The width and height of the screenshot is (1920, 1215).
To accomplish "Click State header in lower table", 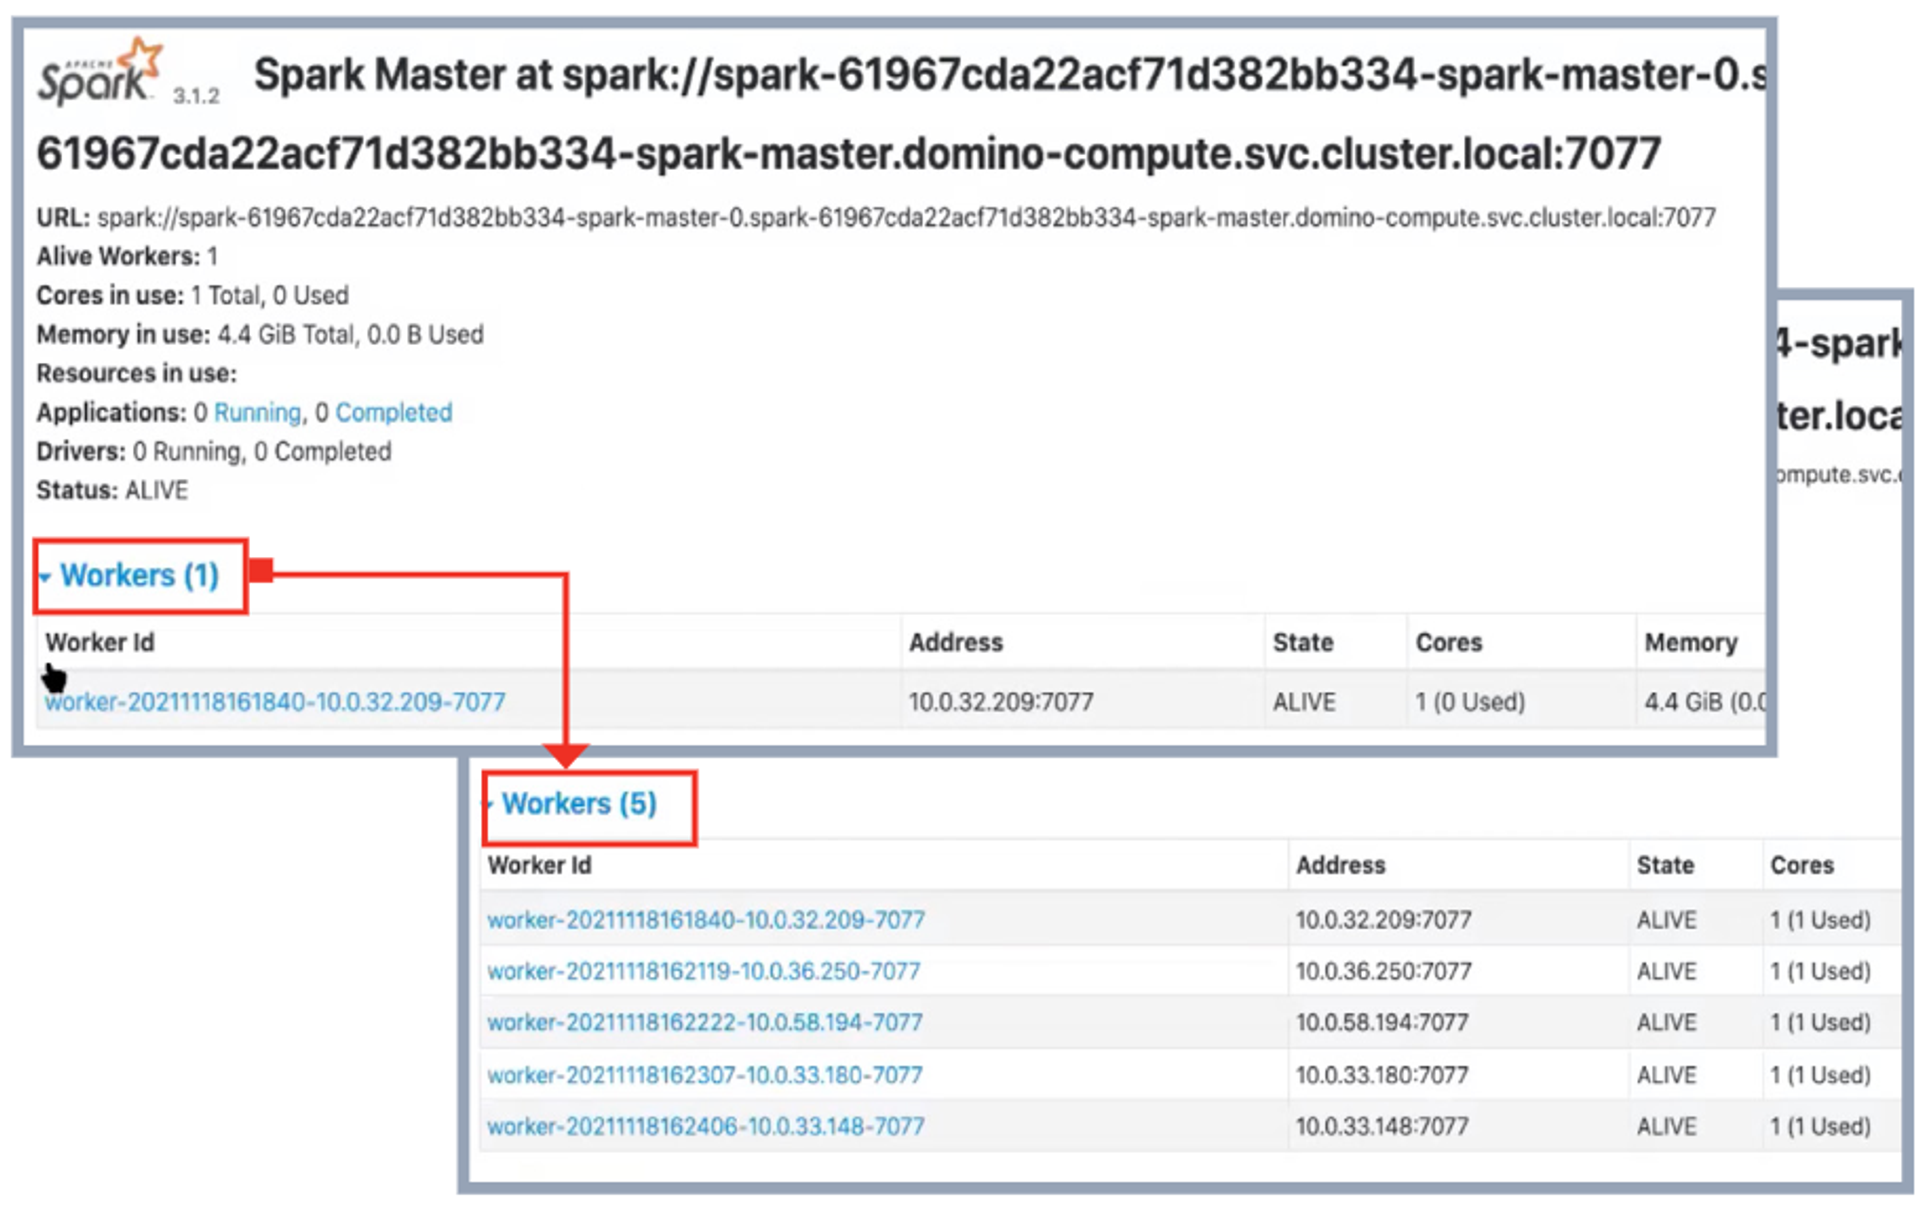I will coord(1664,866).
